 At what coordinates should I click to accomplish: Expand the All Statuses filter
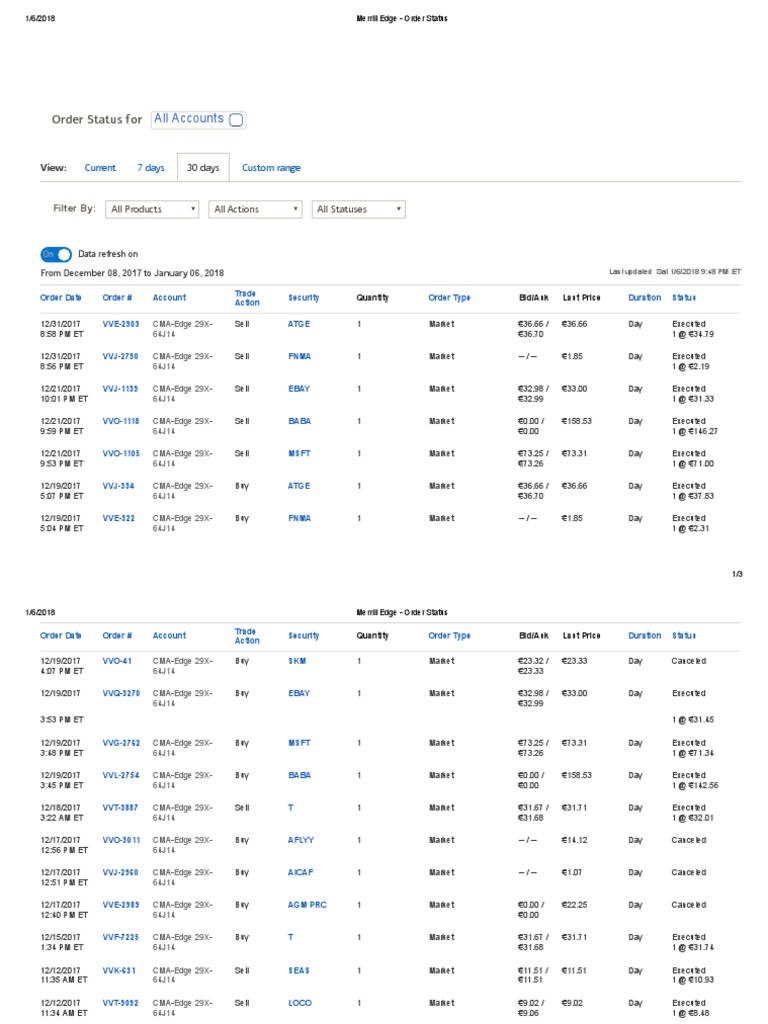point(359,209)
